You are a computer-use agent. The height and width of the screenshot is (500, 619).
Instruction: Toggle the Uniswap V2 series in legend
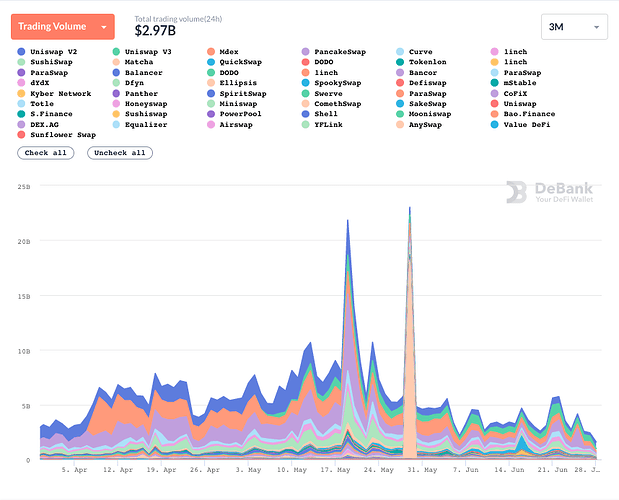click(x=47, y=52)
